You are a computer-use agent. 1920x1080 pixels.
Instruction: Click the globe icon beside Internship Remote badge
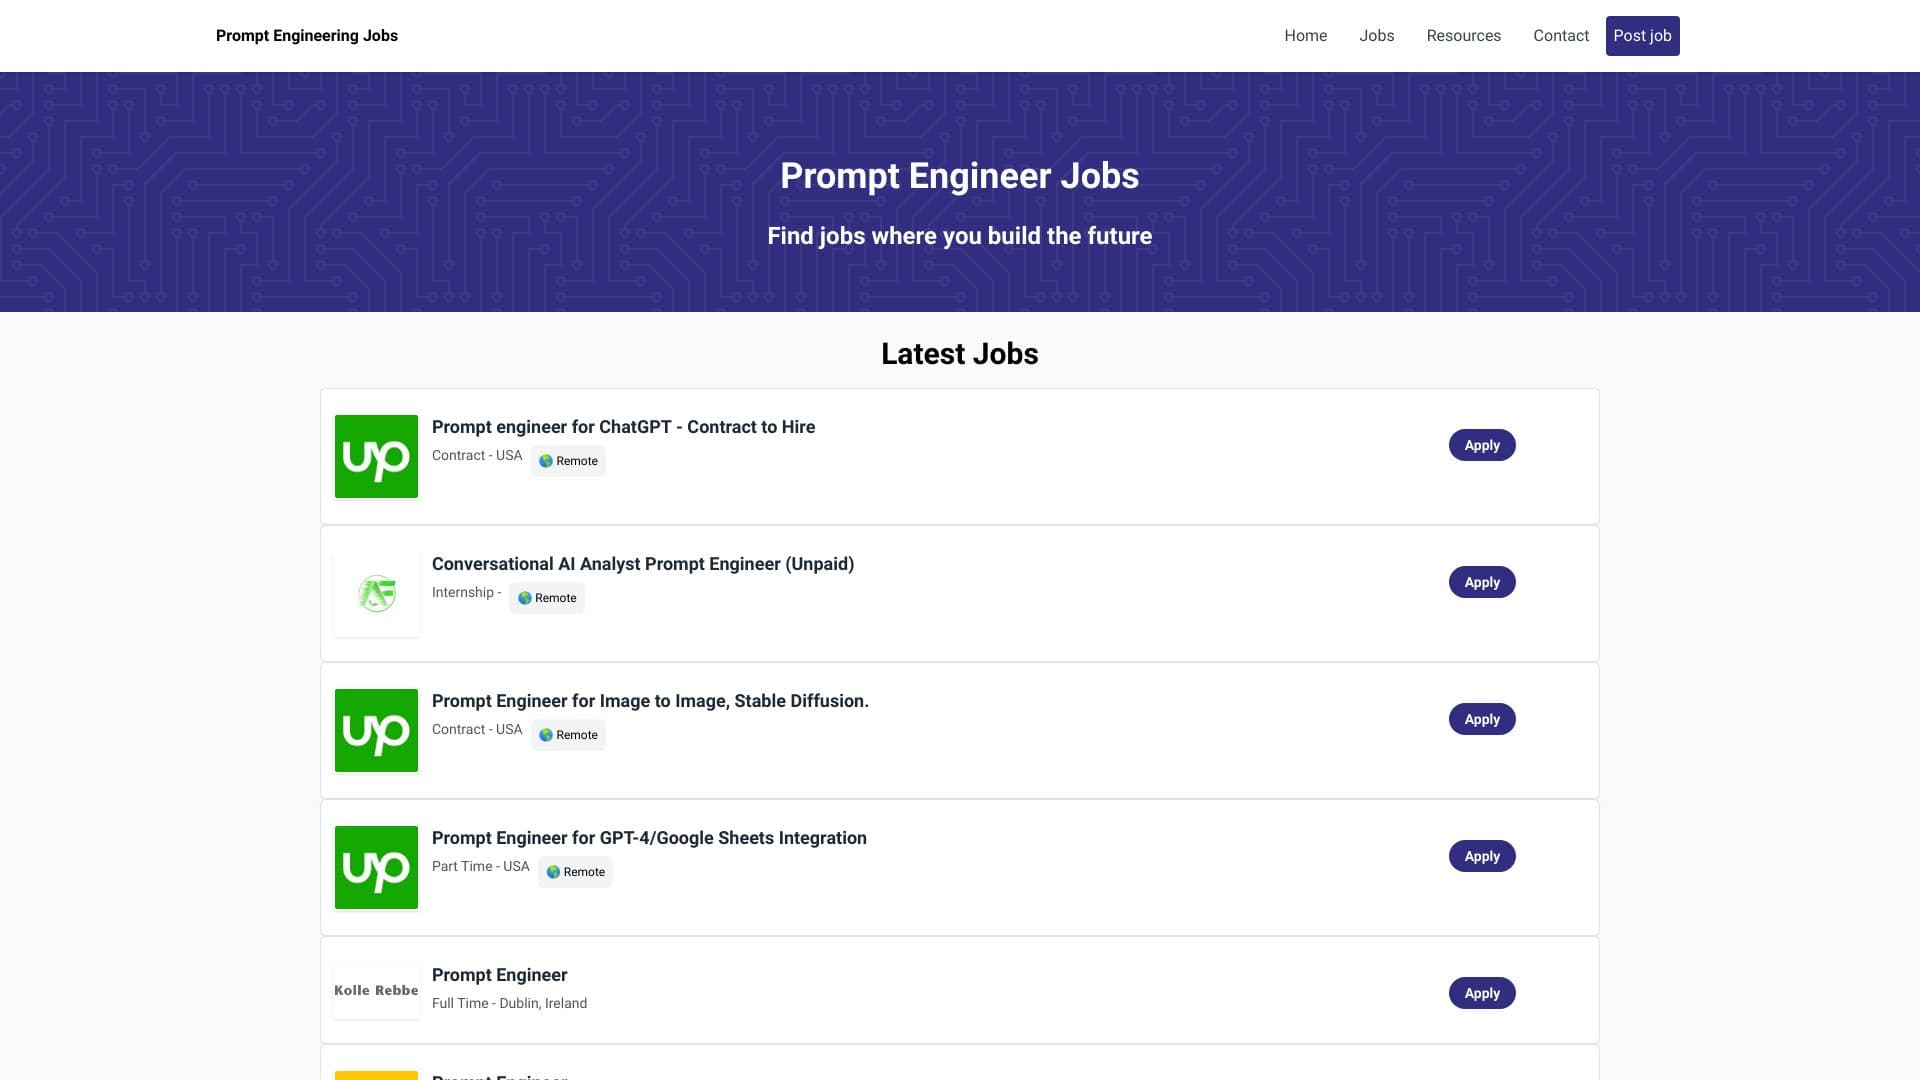(x=525, y=598)
